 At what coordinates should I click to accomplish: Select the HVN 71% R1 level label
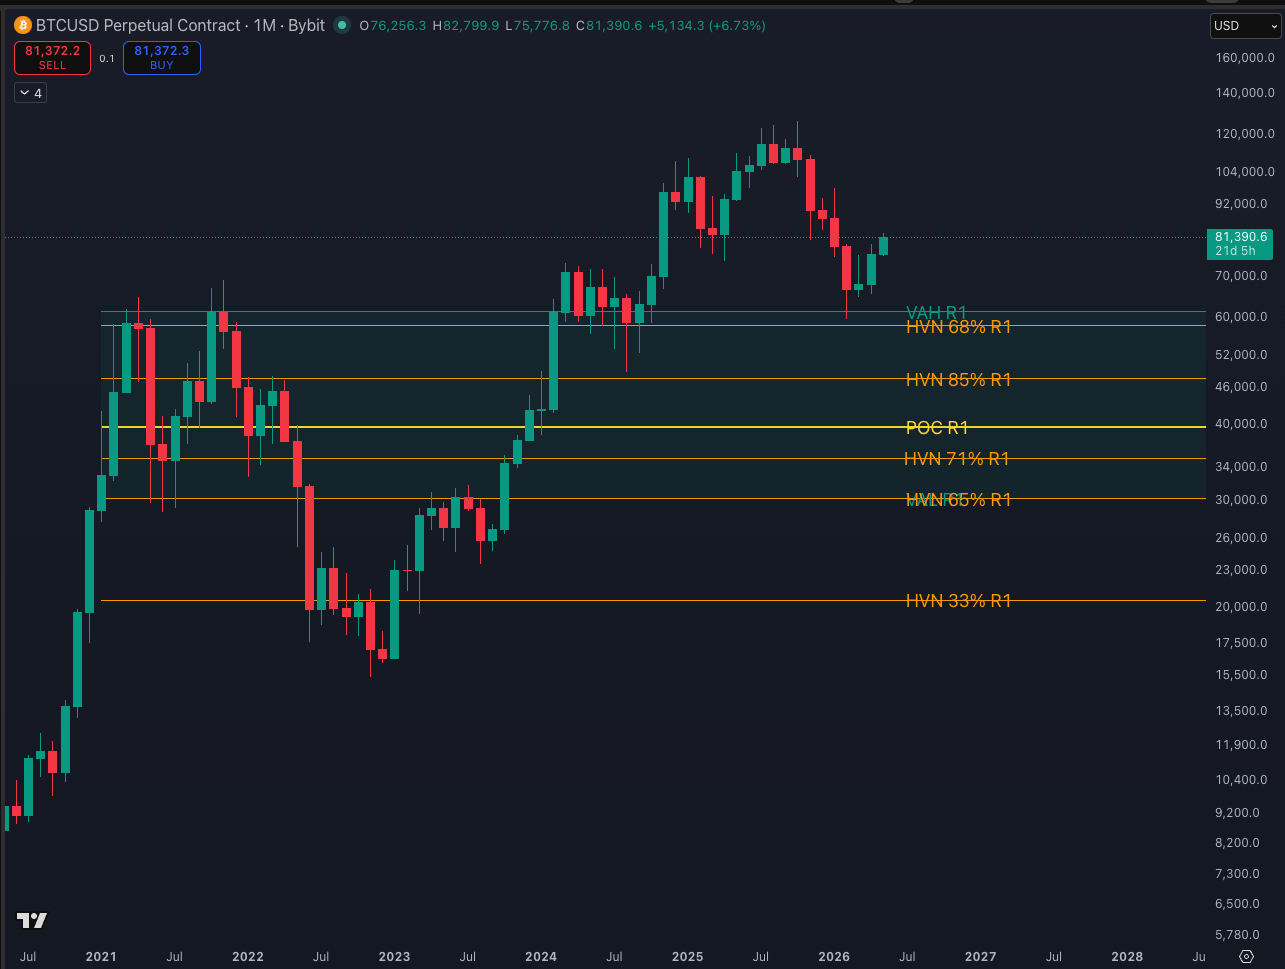[x=956, y=459]
